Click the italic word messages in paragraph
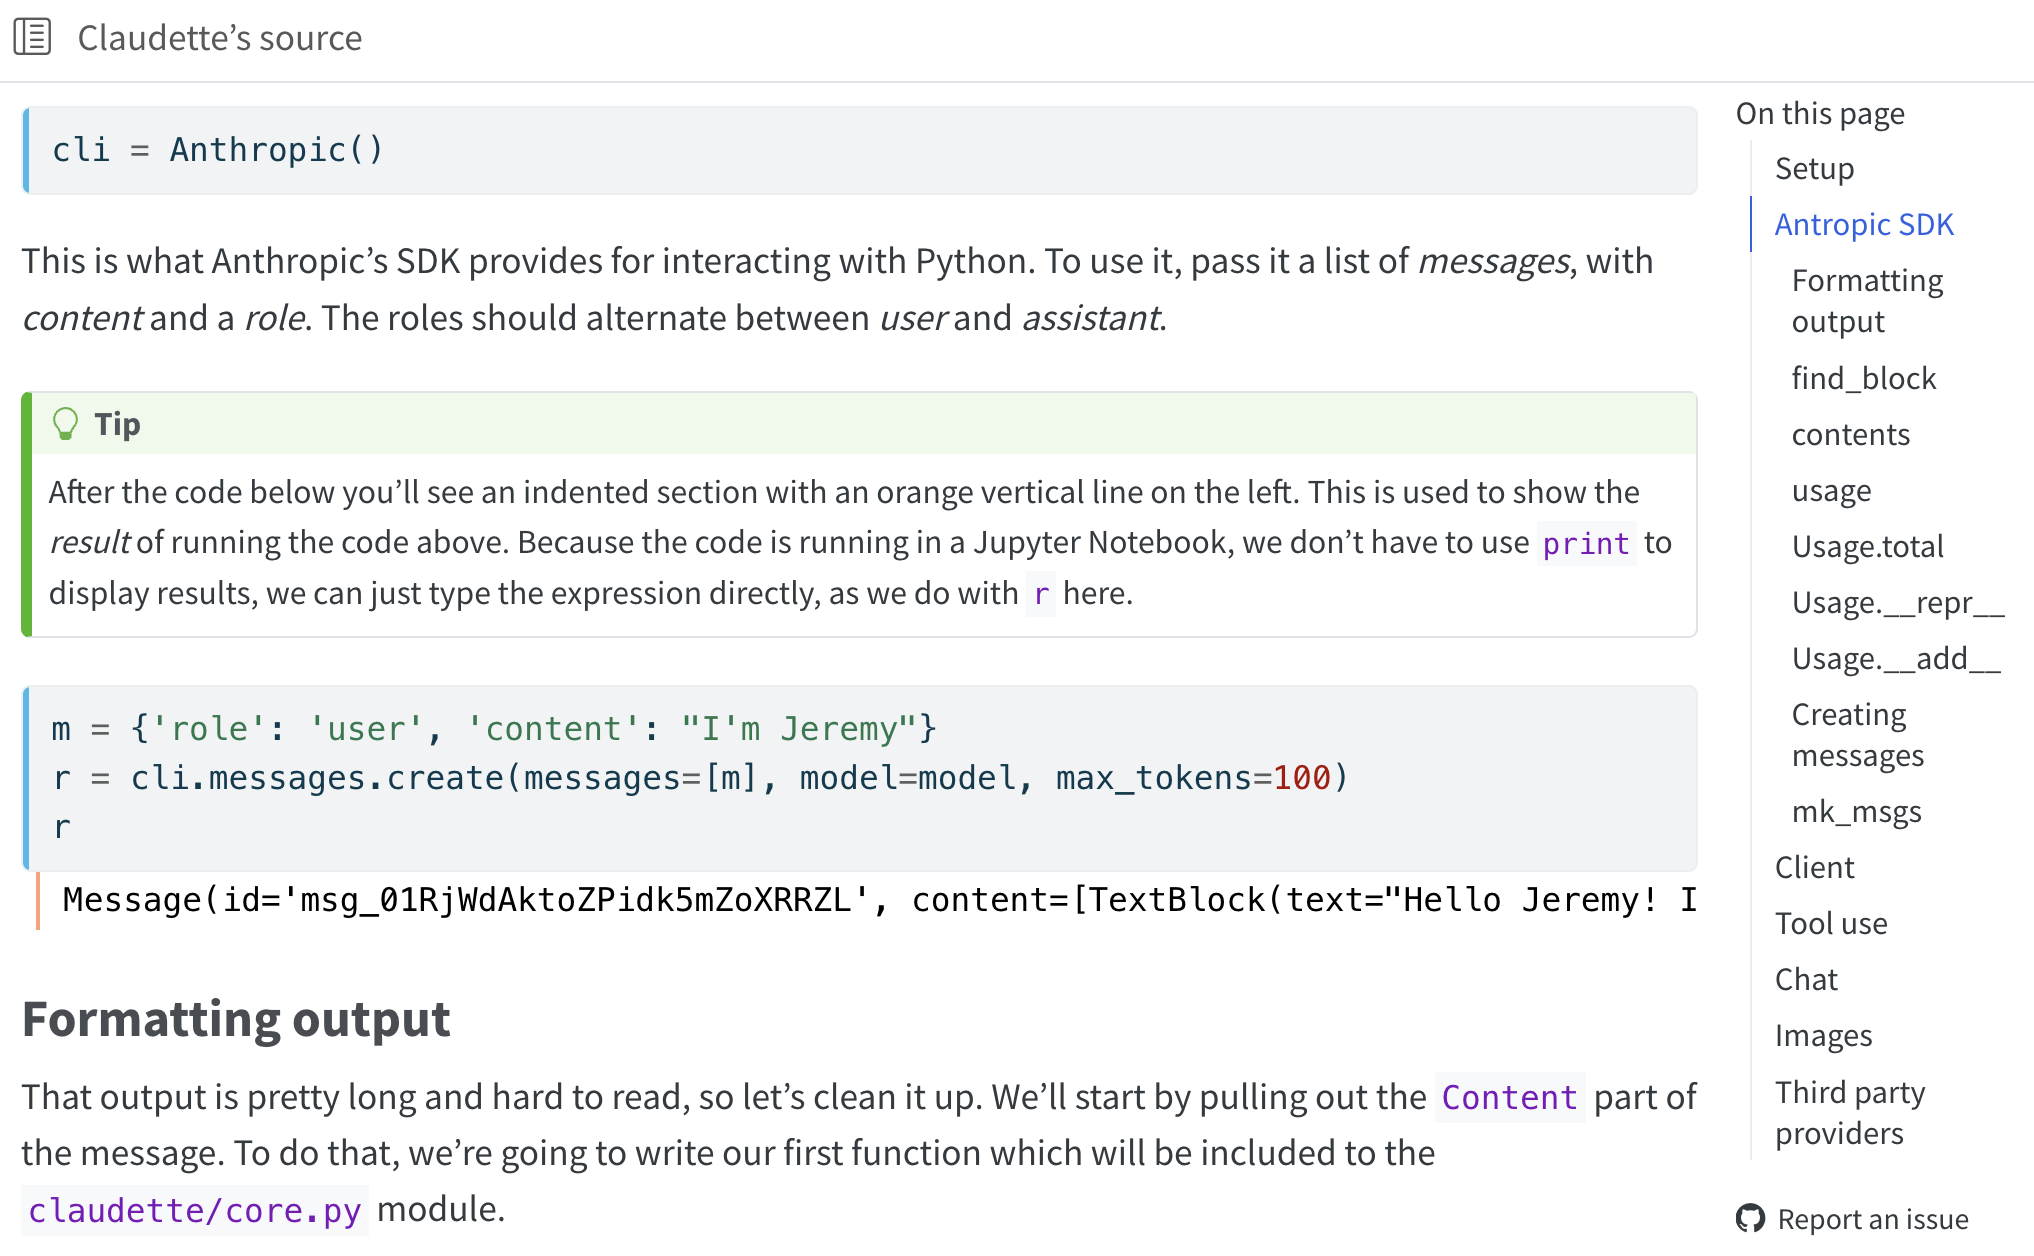Screen dimensions: 2034x1256 (x=1493, y=261)
